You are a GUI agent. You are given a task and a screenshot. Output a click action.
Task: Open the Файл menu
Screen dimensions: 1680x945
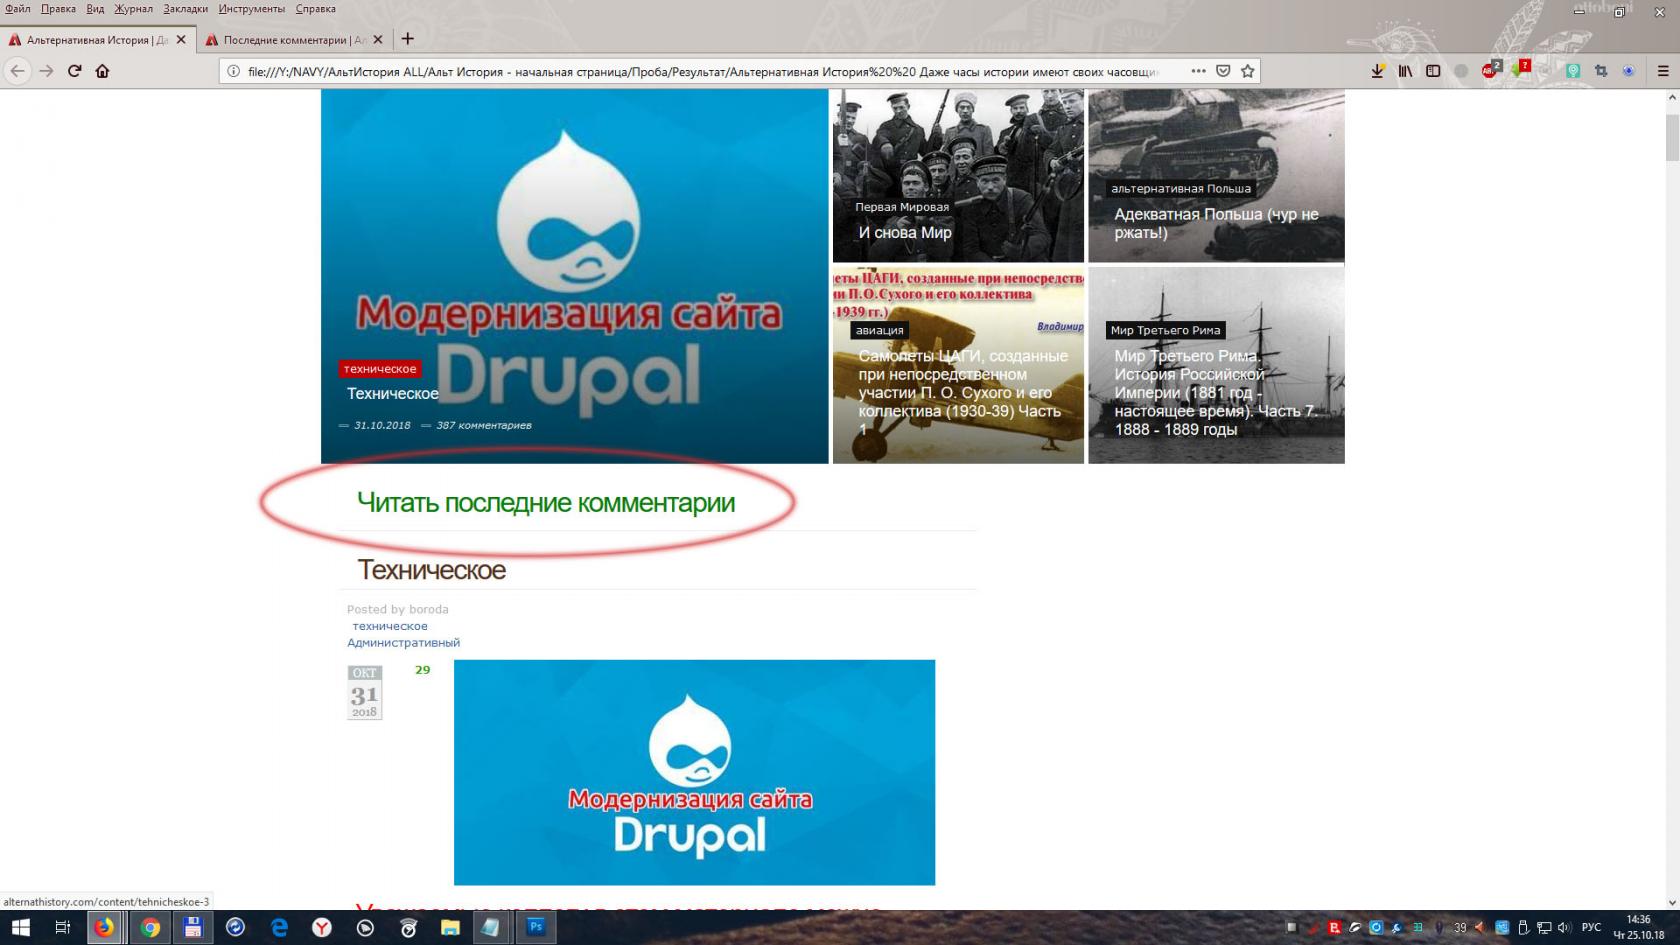[17, 9]
